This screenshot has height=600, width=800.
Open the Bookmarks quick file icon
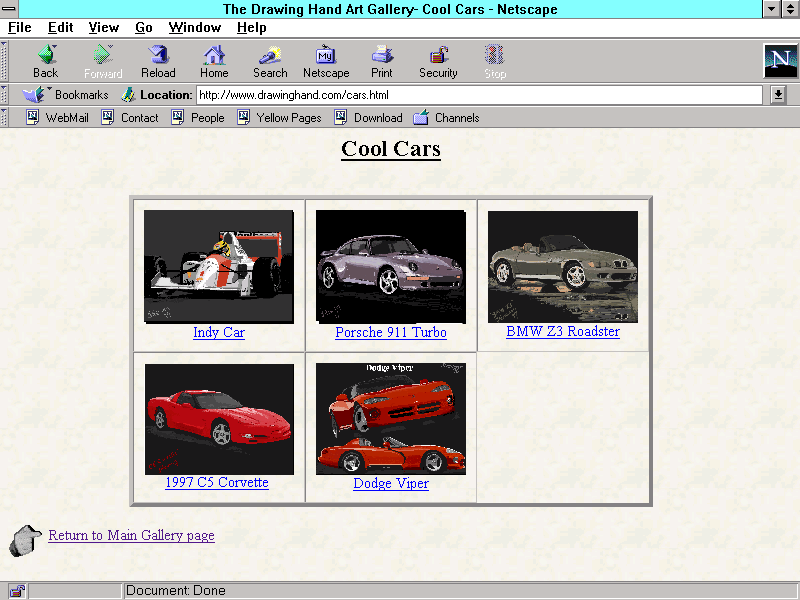pos(34,95)
